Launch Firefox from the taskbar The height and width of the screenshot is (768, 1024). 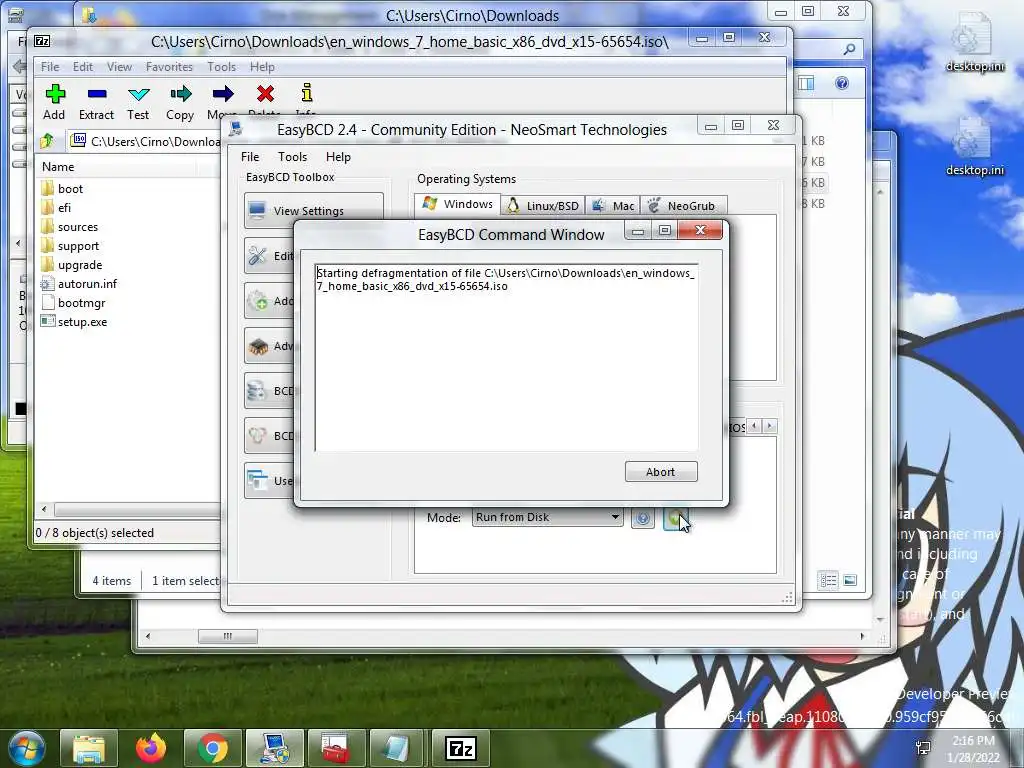(151, 748)
